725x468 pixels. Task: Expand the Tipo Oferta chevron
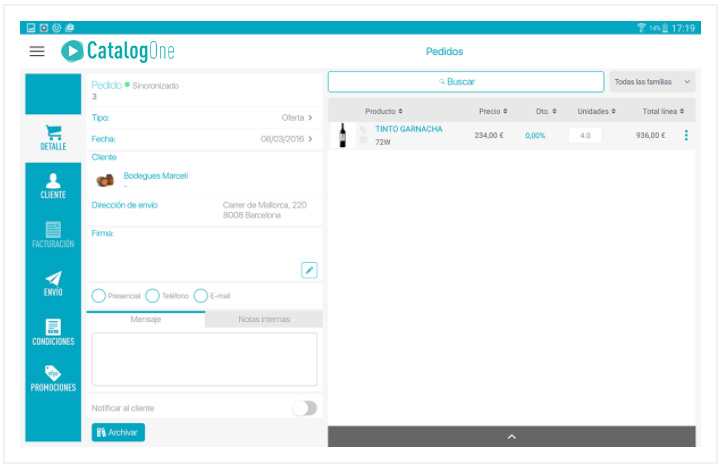pos(310,118)
